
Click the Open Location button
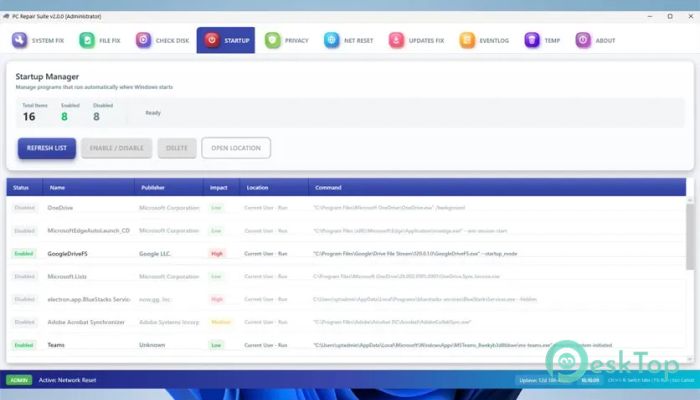click(x=236, y=148)
